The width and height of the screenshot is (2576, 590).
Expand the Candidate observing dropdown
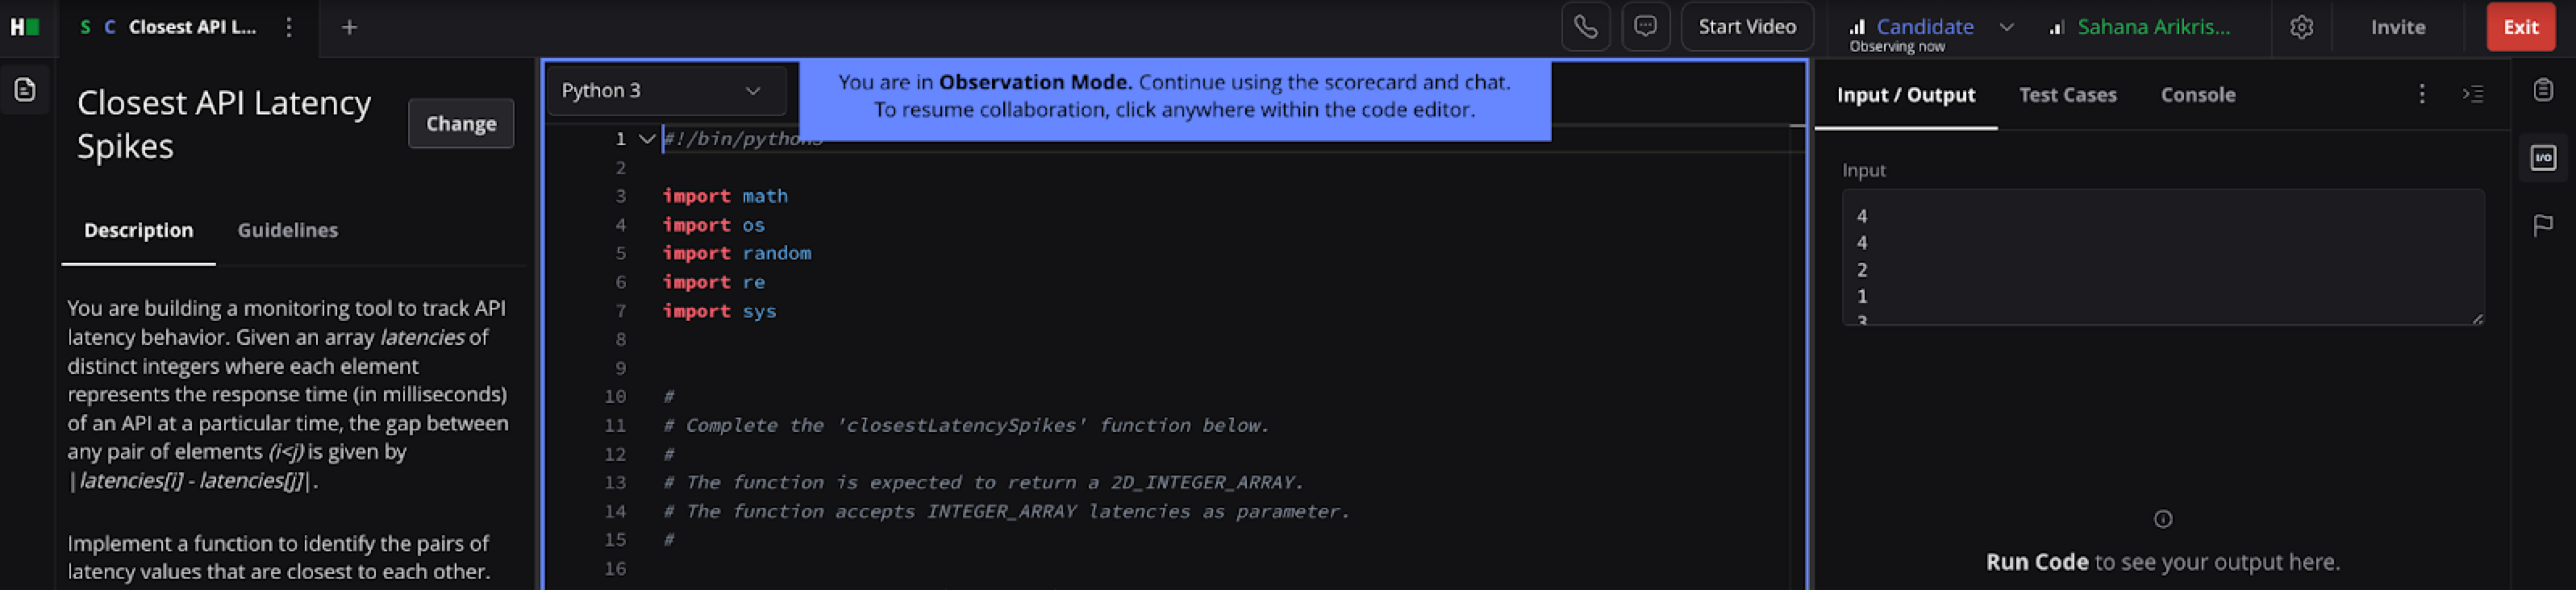click(x=2006, y=27)
